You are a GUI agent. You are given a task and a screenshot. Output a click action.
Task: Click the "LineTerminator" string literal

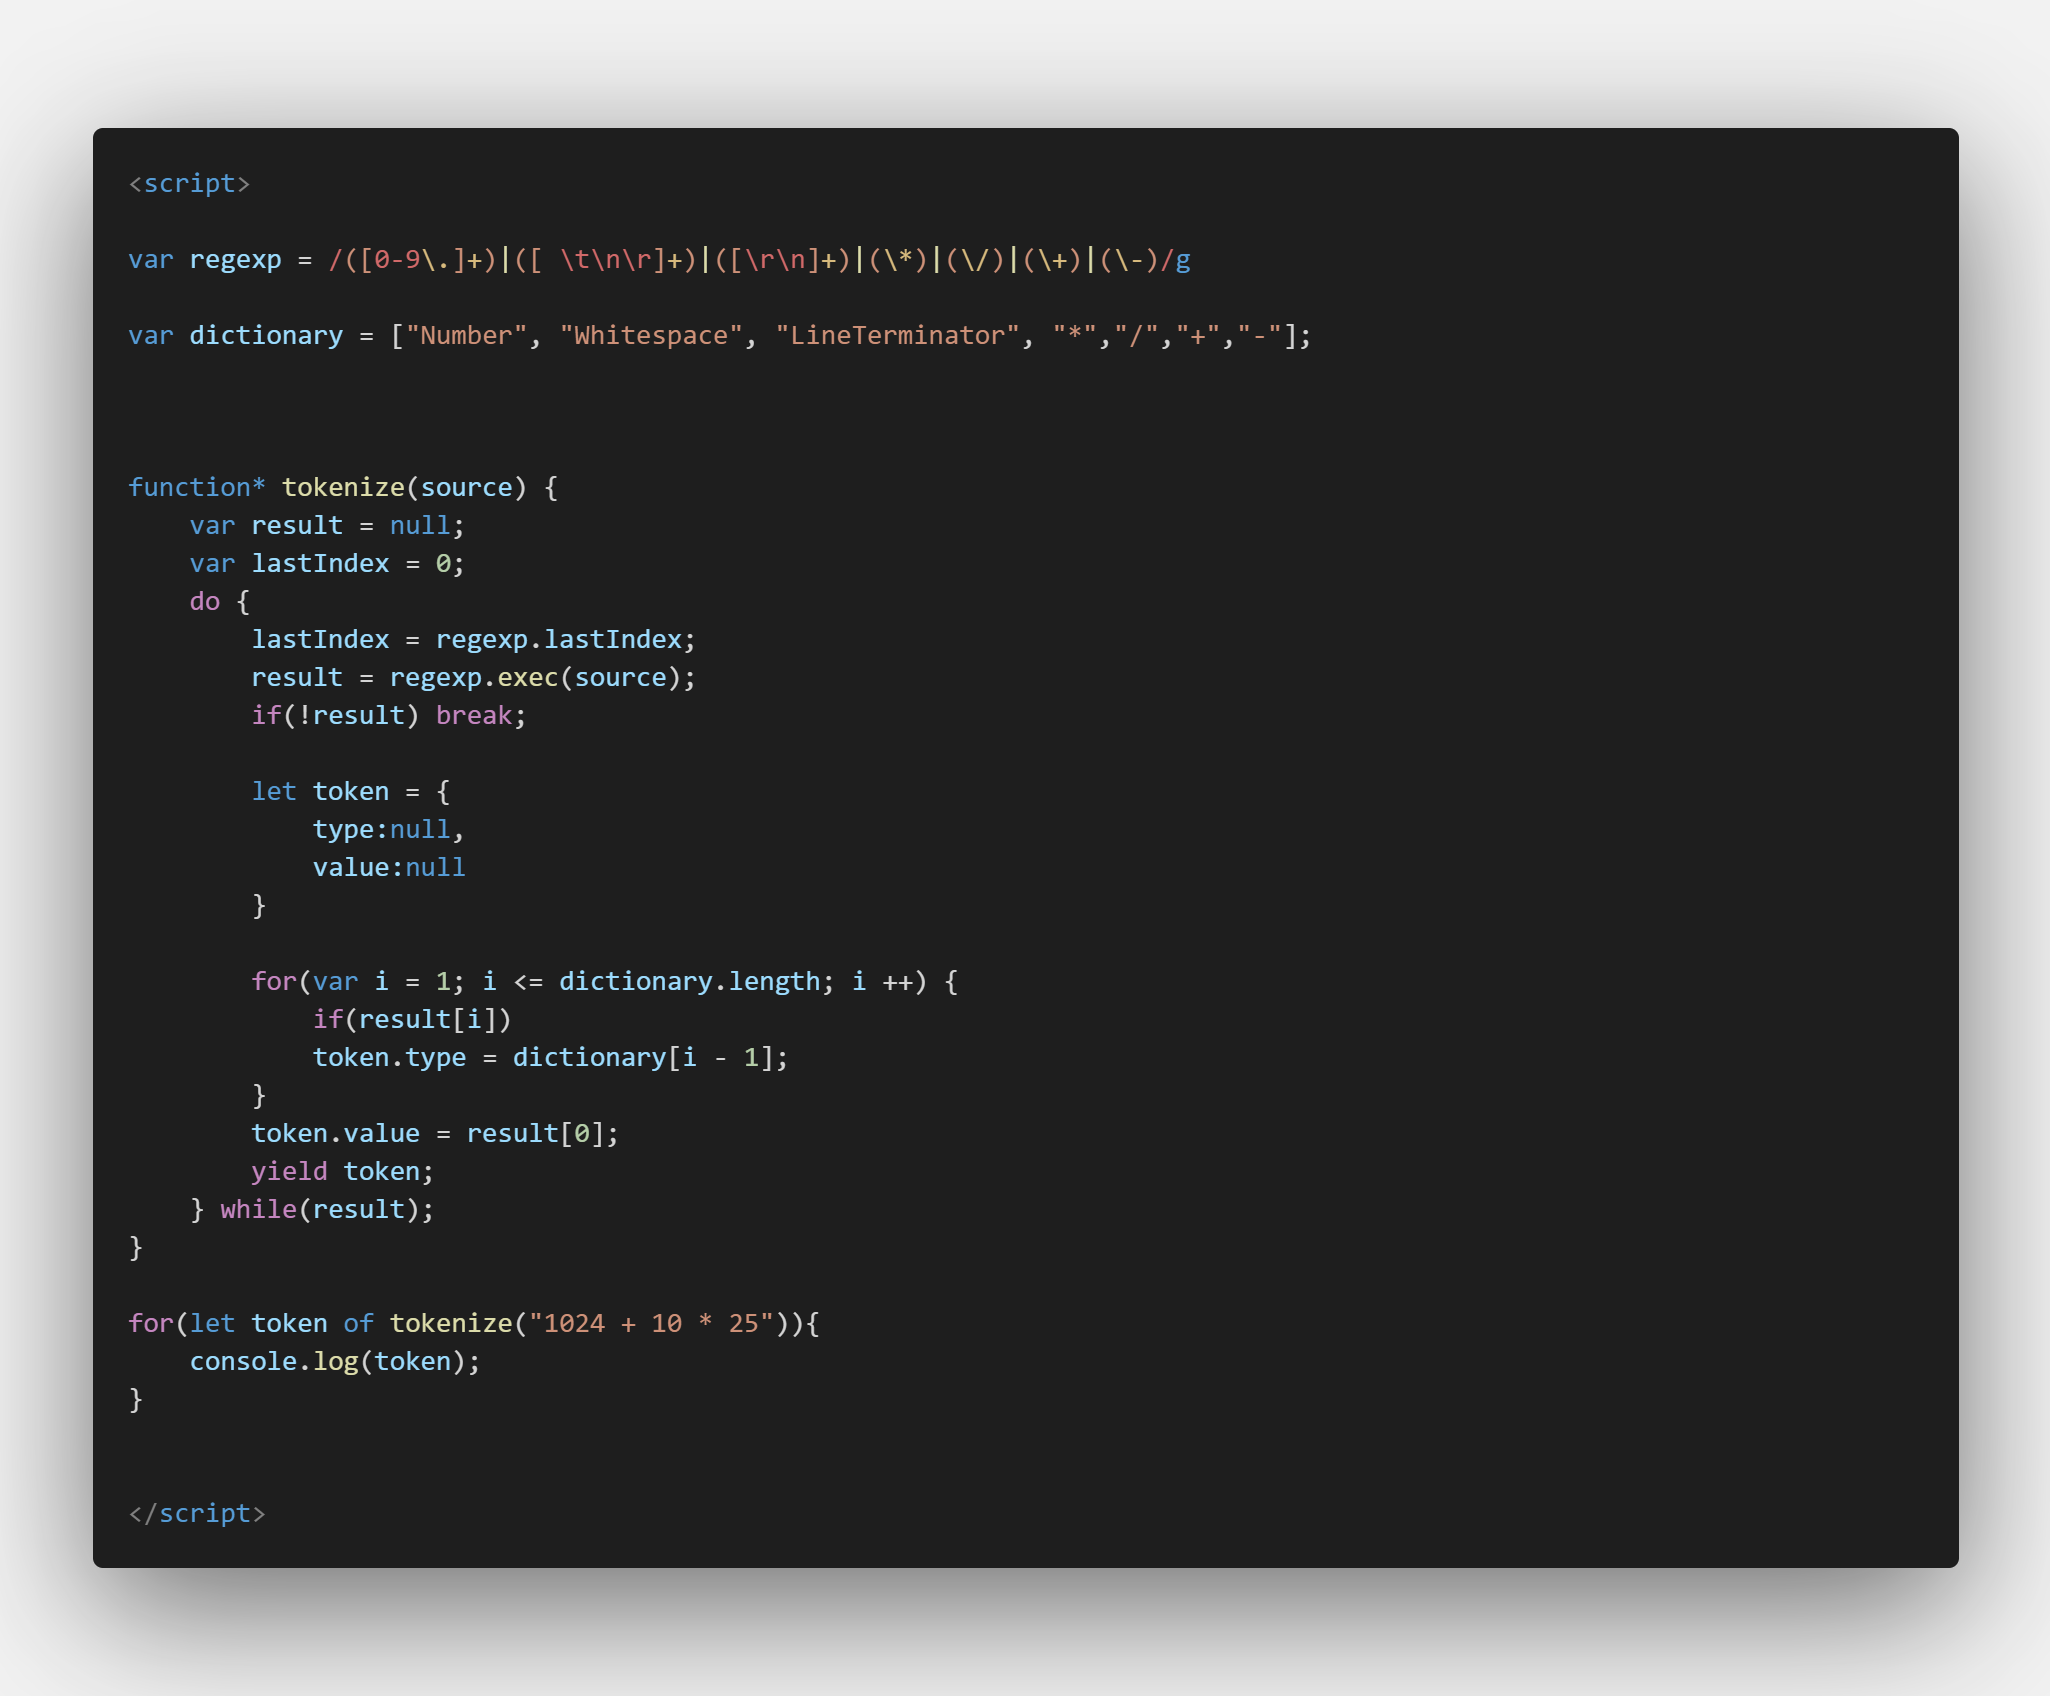pyautogui.click(x=896, y=336)
